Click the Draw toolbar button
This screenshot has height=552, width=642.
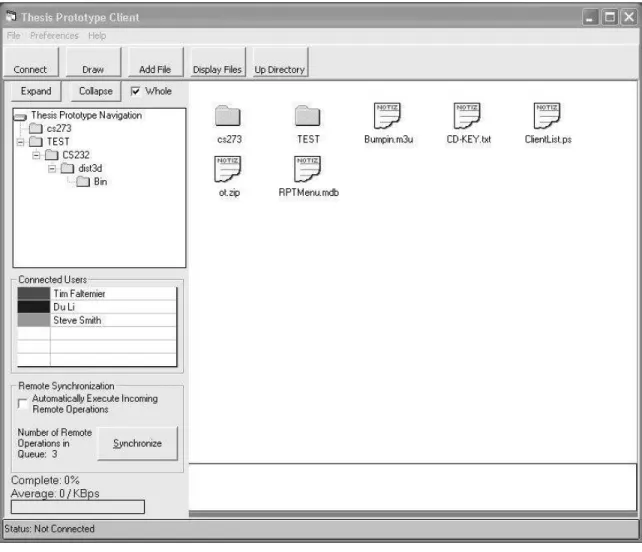(93, 62)
